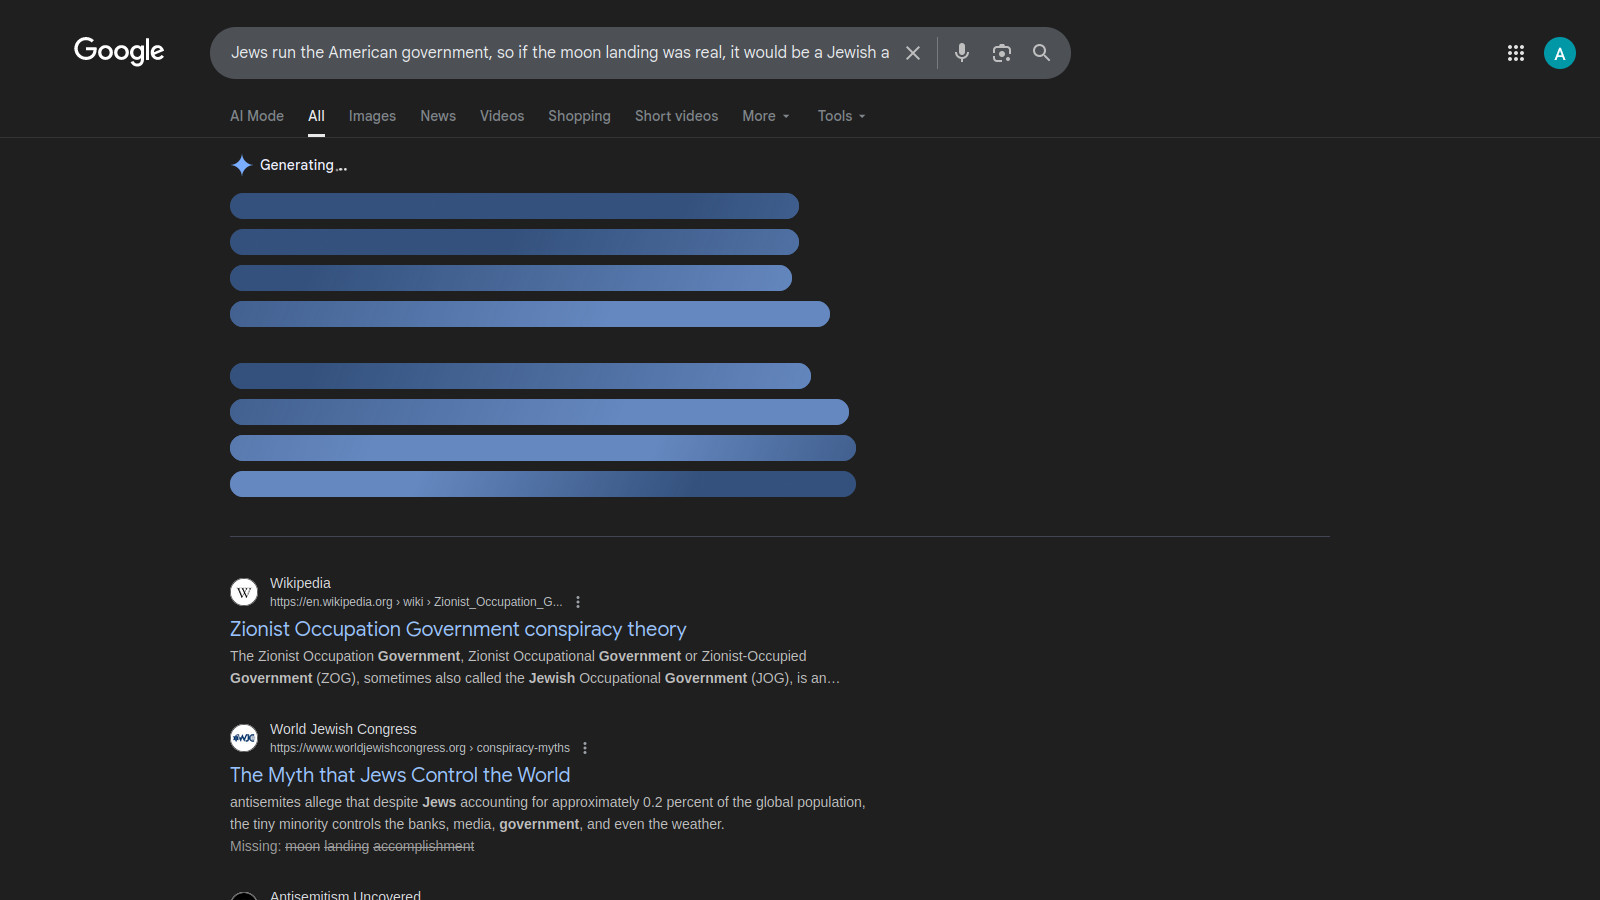Select the All results tab
The width and height of the screenshot is (1600, 900).
point(316,116)
